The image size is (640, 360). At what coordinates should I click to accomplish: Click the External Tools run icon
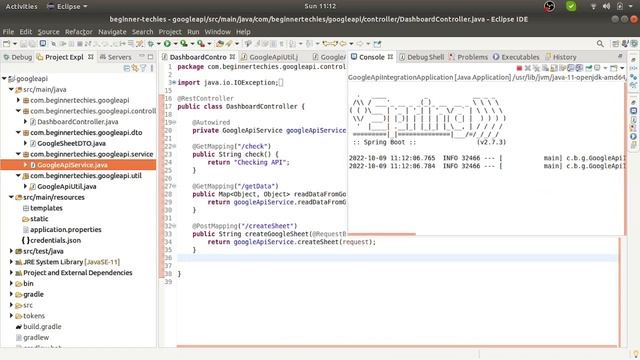[201, 44]
